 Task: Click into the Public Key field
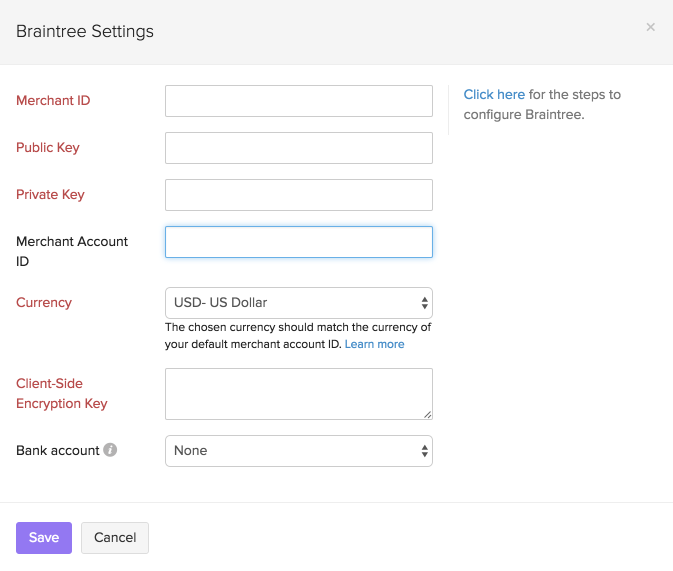point(298,148)
